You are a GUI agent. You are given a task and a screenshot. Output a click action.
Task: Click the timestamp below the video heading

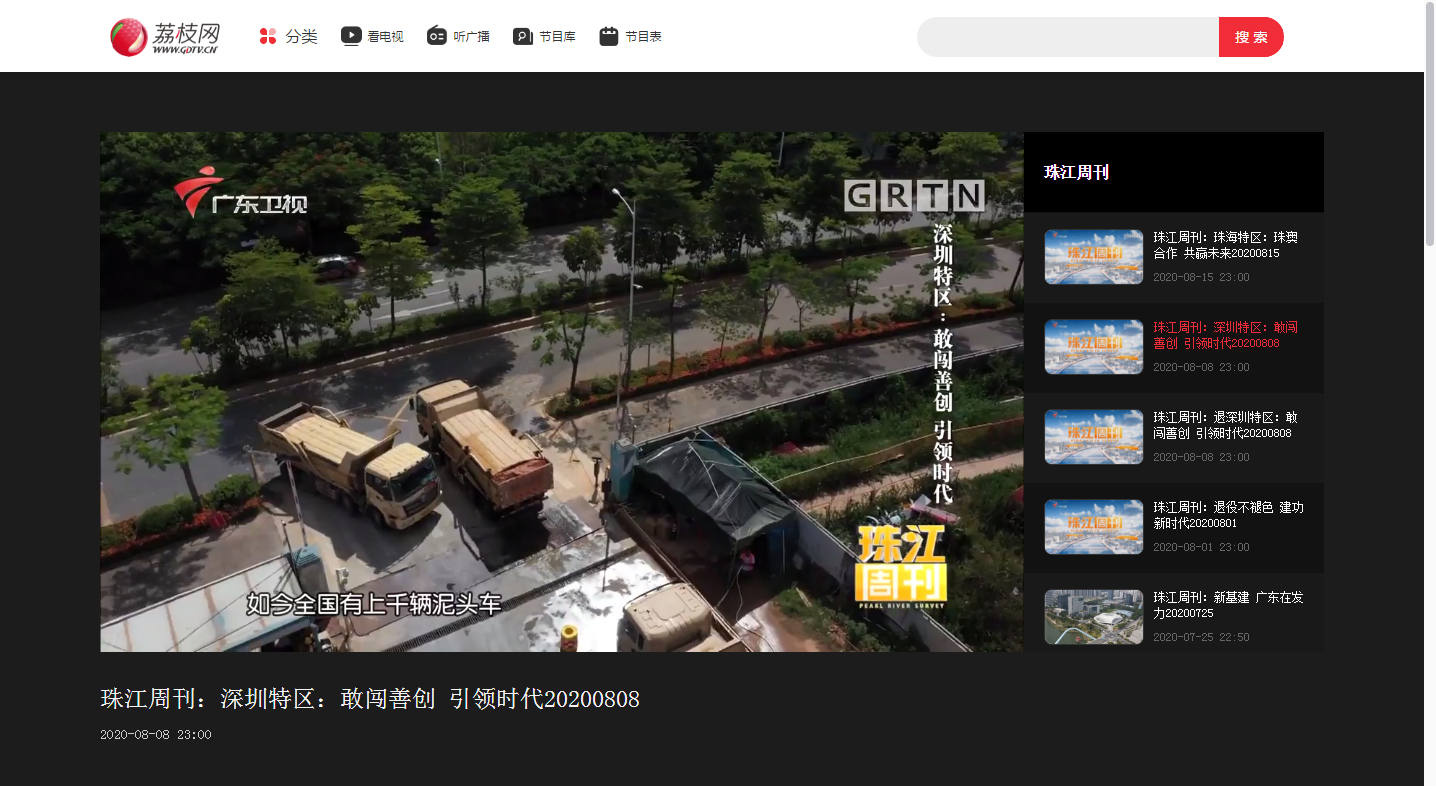[x=155, y=735]
